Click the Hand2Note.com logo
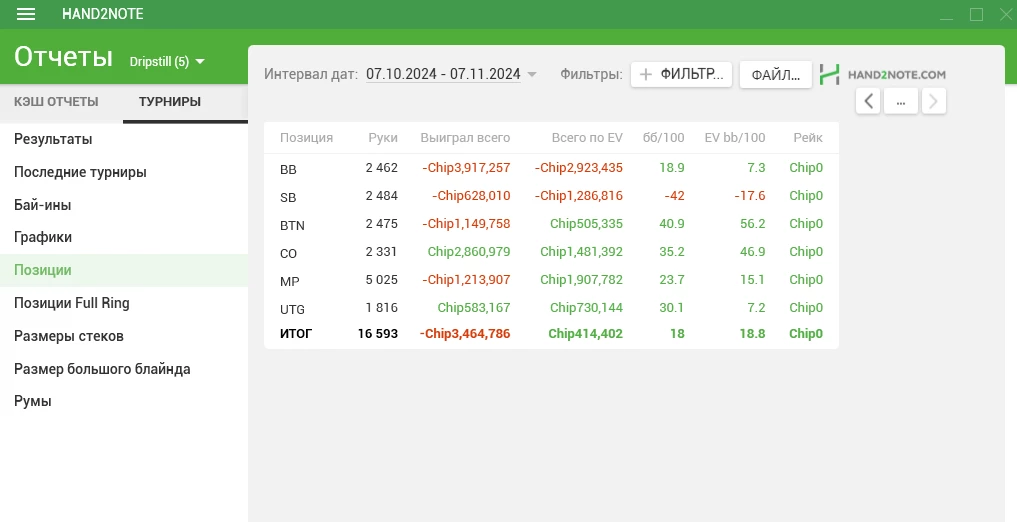The image size is (1017, 522). 882,74
